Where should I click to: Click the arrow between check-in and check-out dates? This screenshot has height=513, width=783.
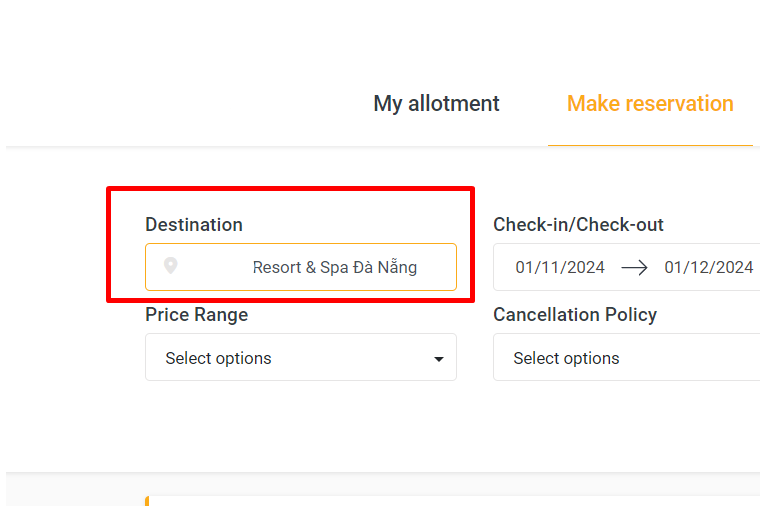tap(634, 267)
